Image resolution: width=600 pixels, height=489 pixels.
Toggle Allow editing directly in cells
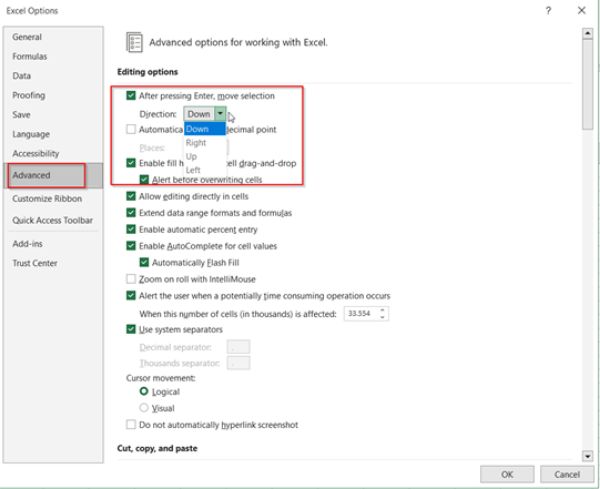point(132,197)
